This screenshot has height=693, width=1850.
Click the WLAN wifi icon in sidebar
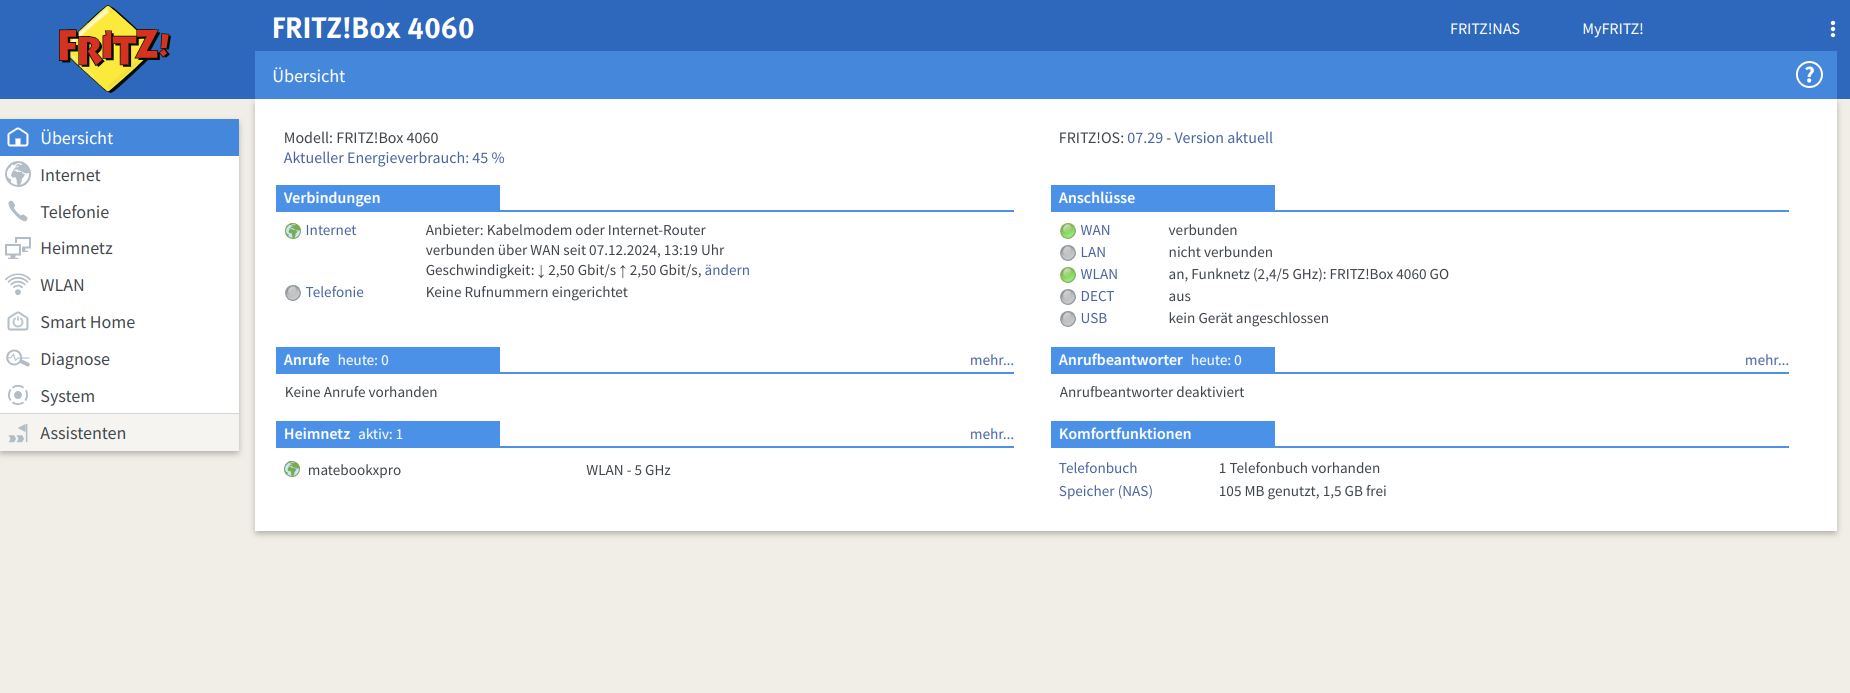(18, 285)
